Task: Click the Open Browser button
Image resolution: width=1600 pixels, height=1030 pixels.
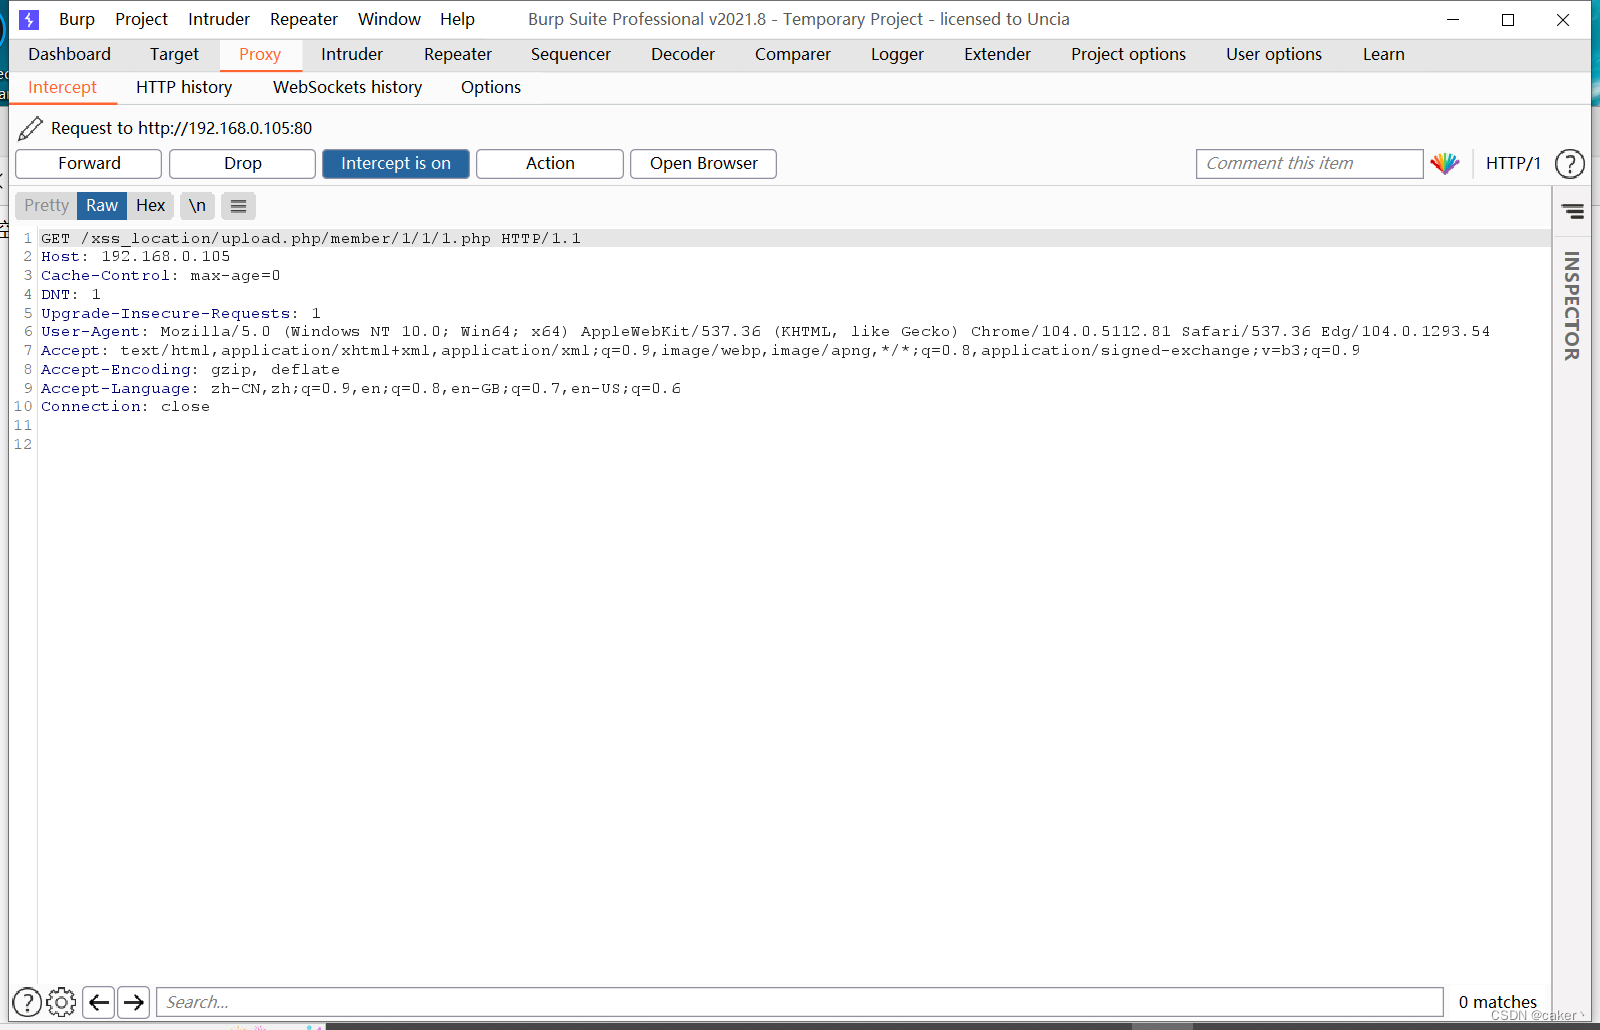Action: (704, 164)
